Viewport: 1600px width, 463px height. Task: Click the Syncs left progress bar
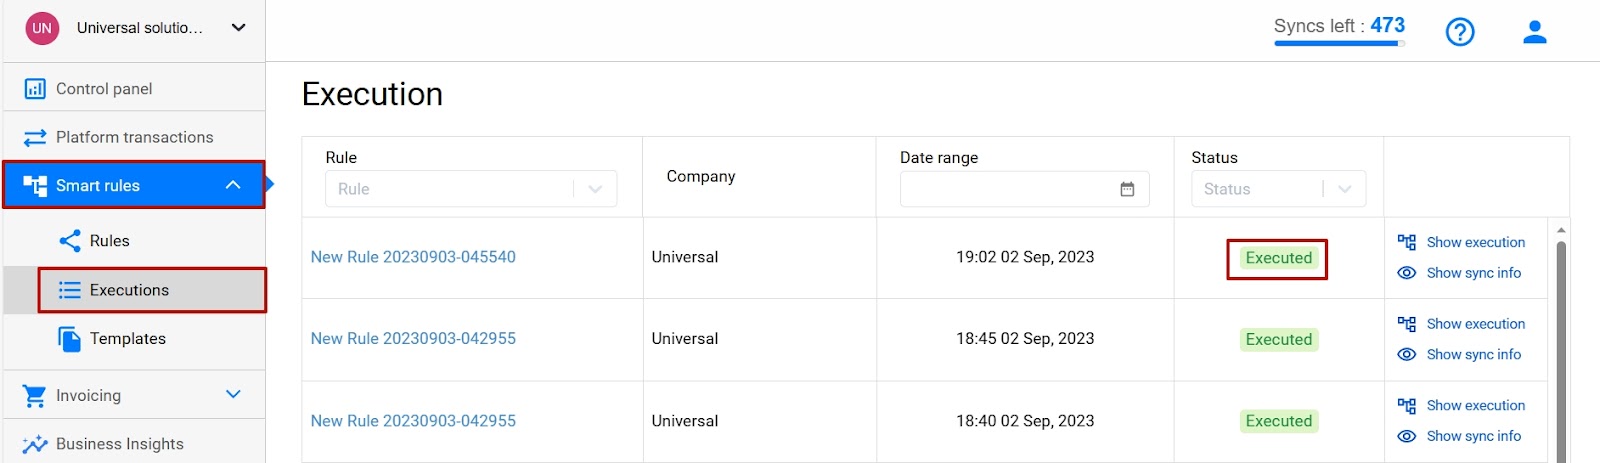click(x=1338, y=44)
